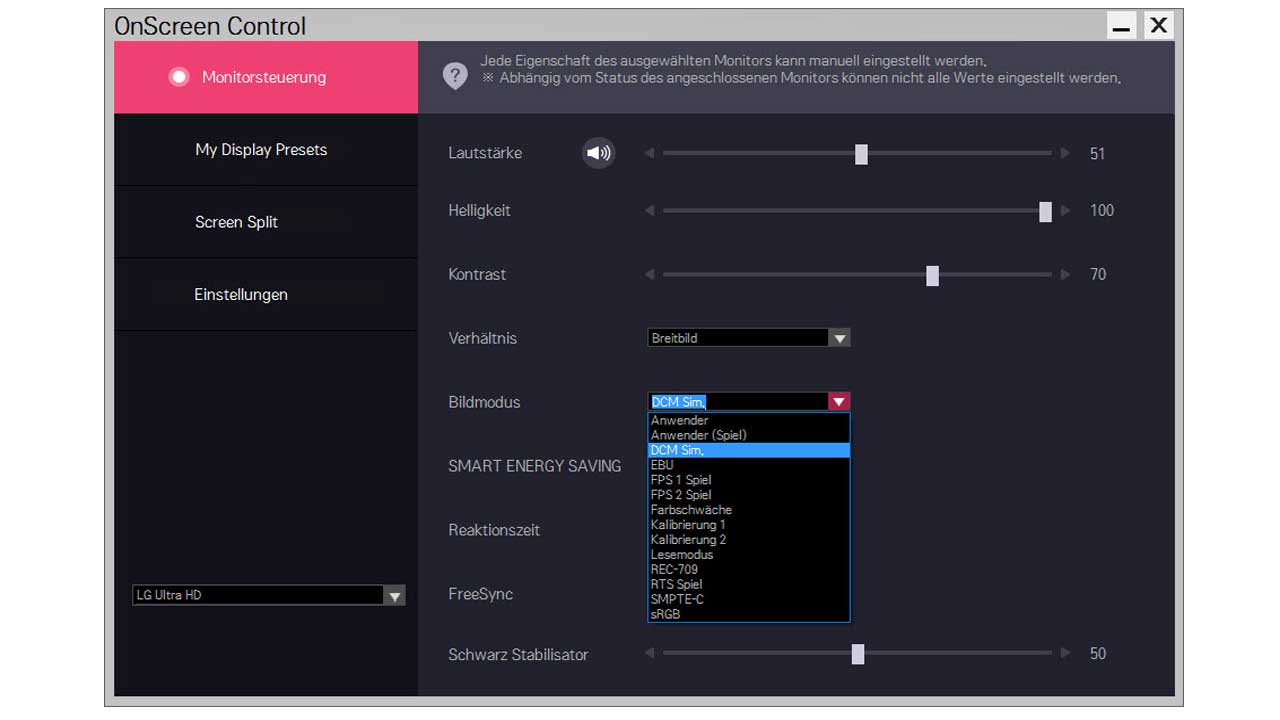Switch to Screen Split tab
This screenshot has height=720, width=1280.
tap(237, 222)
